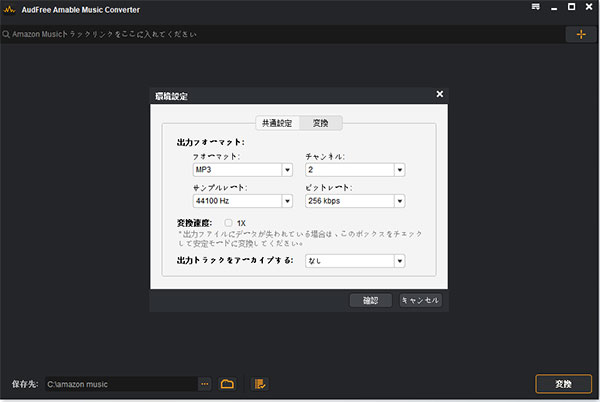Open the フォーマット MP3 dropdown
The image size is (600, 402).
[243, 170]
